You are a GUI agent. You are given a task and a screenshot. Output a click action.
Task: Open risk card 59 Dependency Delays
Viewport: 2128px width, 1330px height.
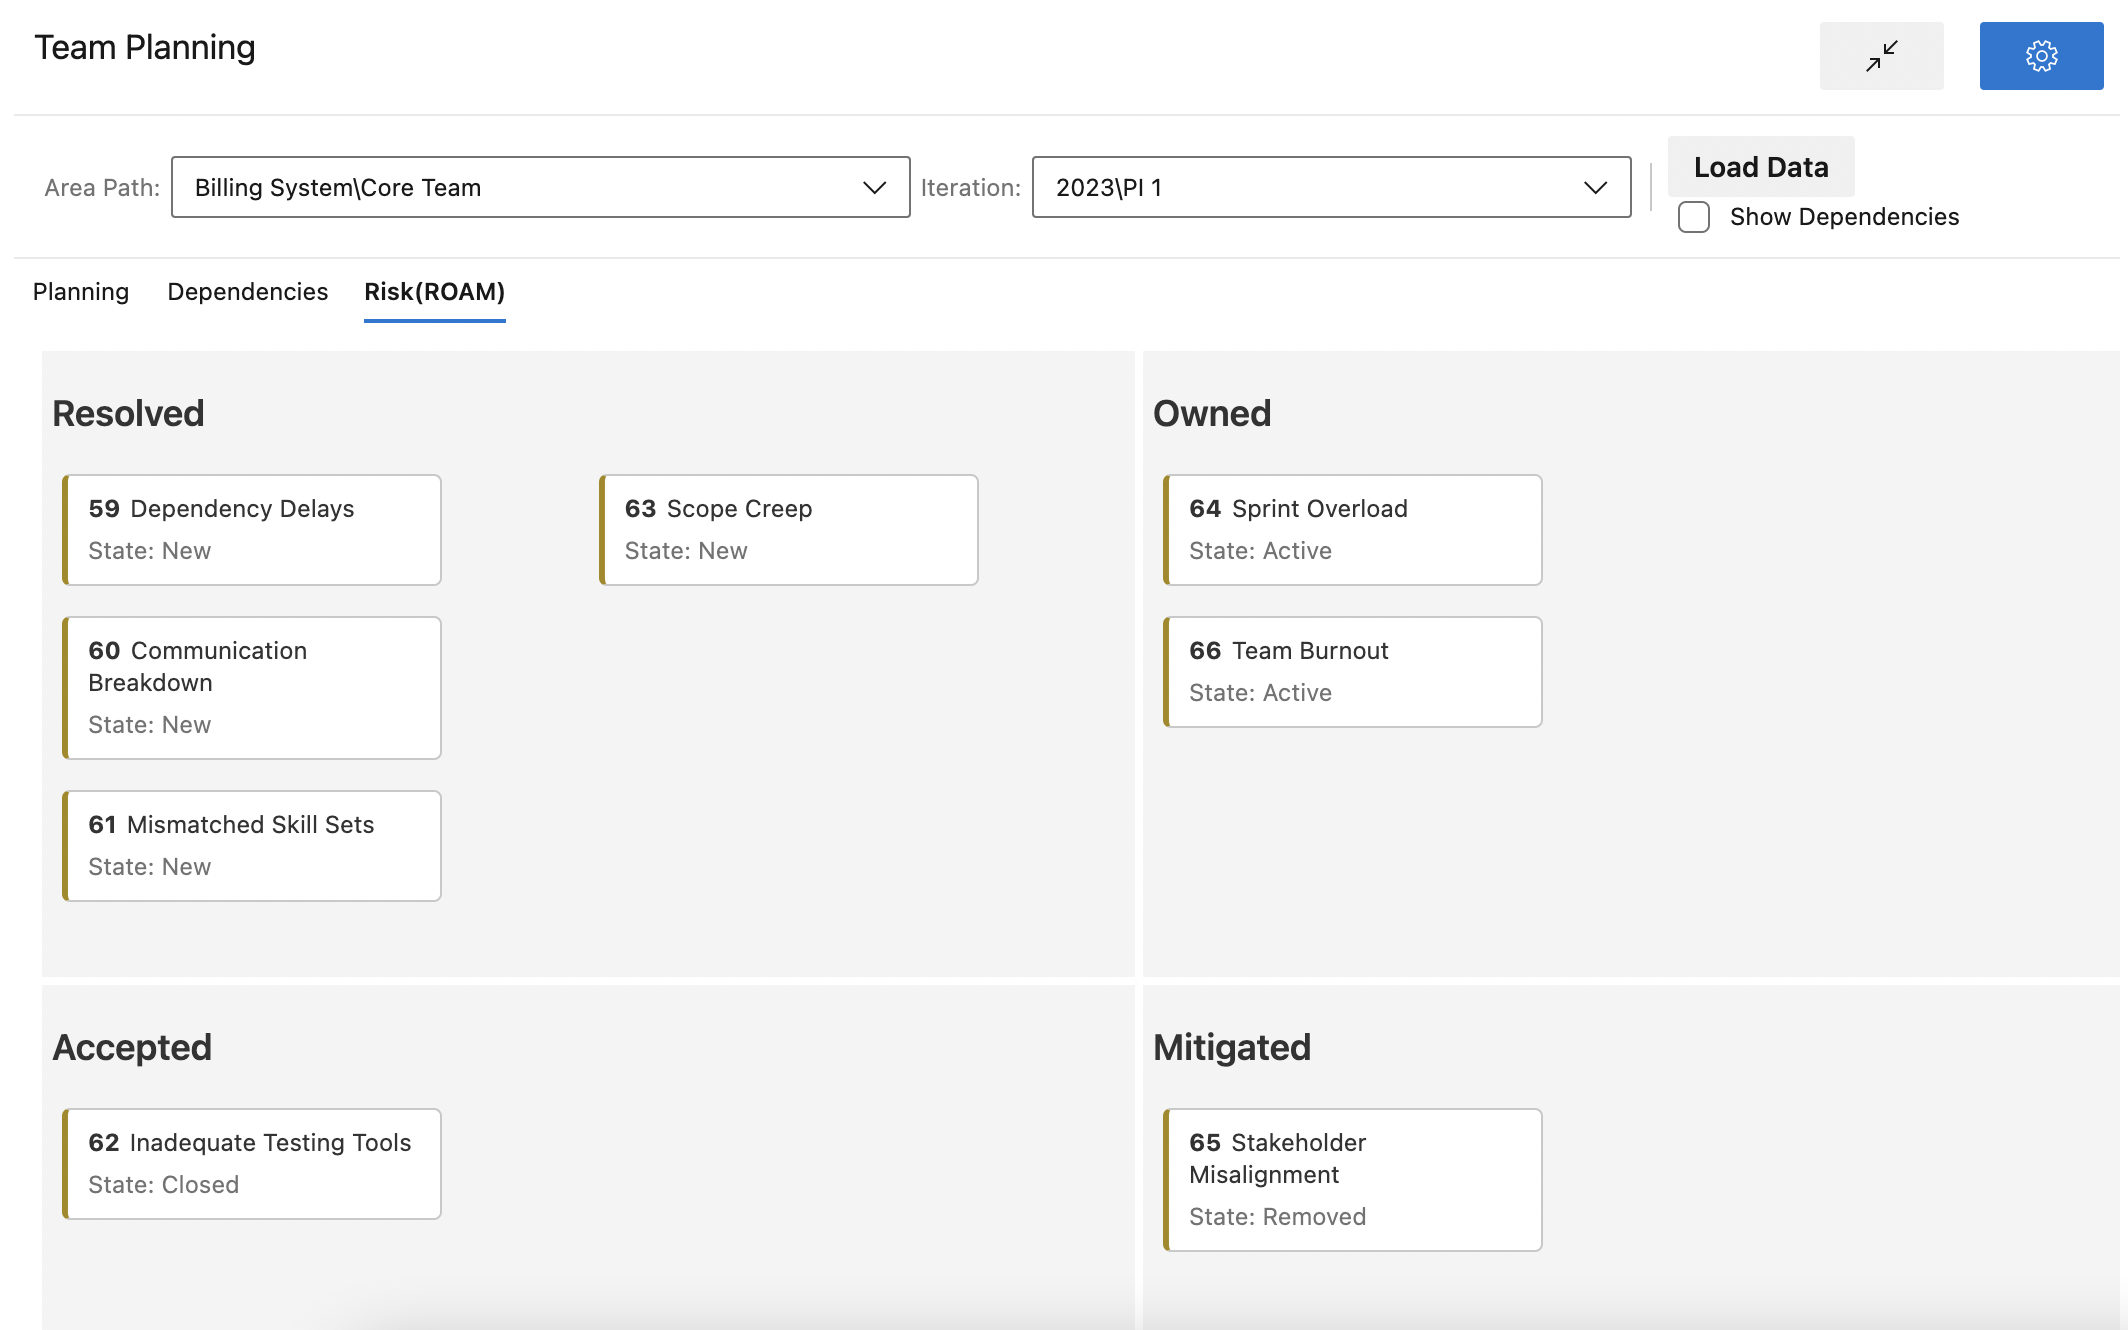click(252, 529)
